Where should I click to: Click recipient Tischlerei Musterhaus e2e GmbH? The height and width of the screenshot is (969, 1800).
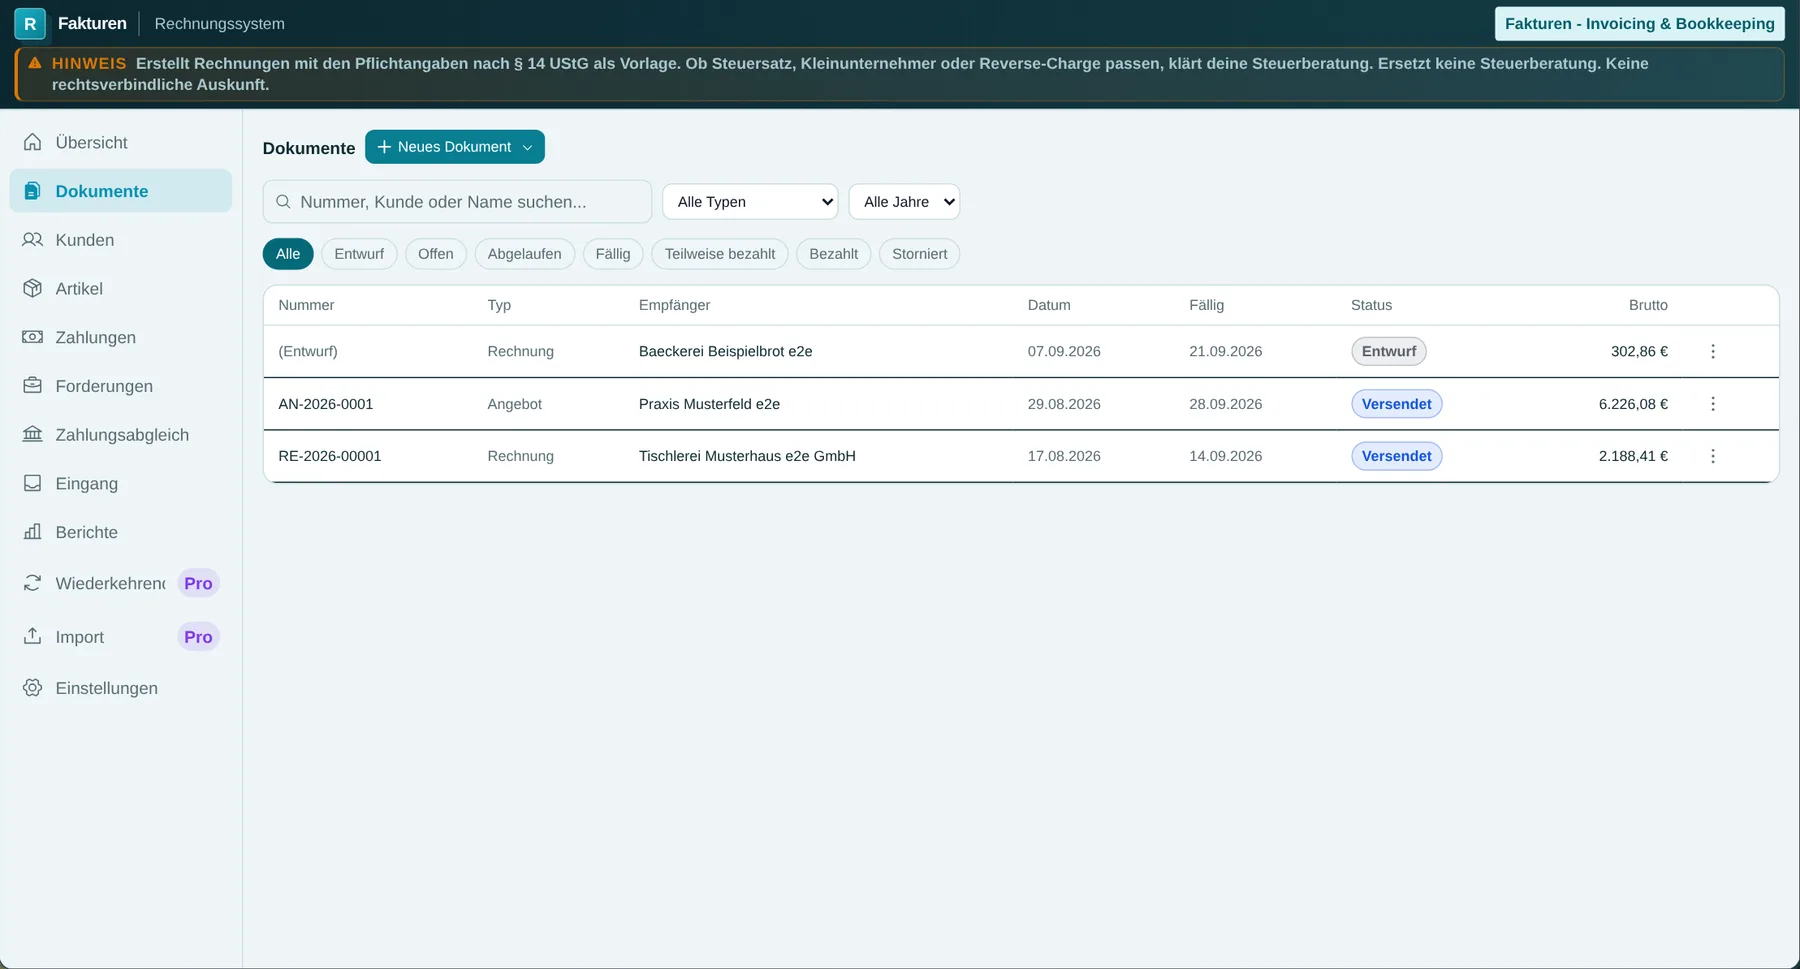[747, 456]
